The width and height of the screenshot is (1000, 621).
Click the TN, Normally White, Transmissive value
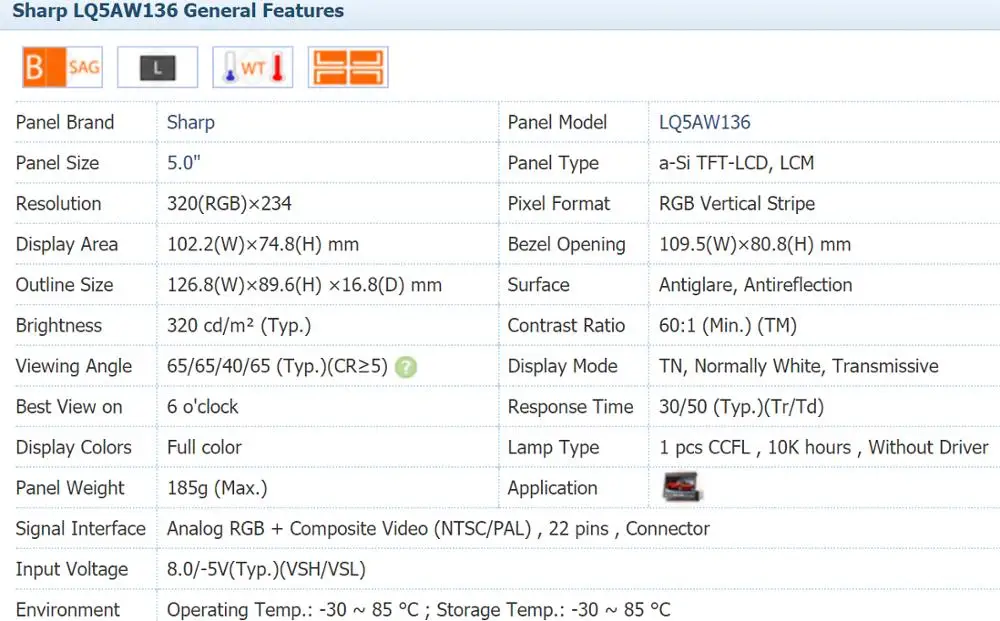pos(799,367)
